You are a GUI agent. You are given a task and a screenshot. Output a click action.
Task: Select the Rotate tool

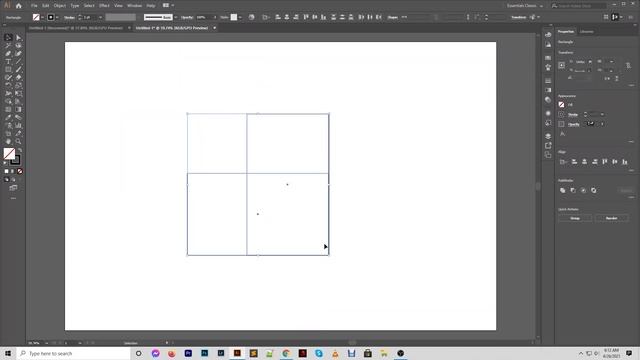(x=8, y=85)
